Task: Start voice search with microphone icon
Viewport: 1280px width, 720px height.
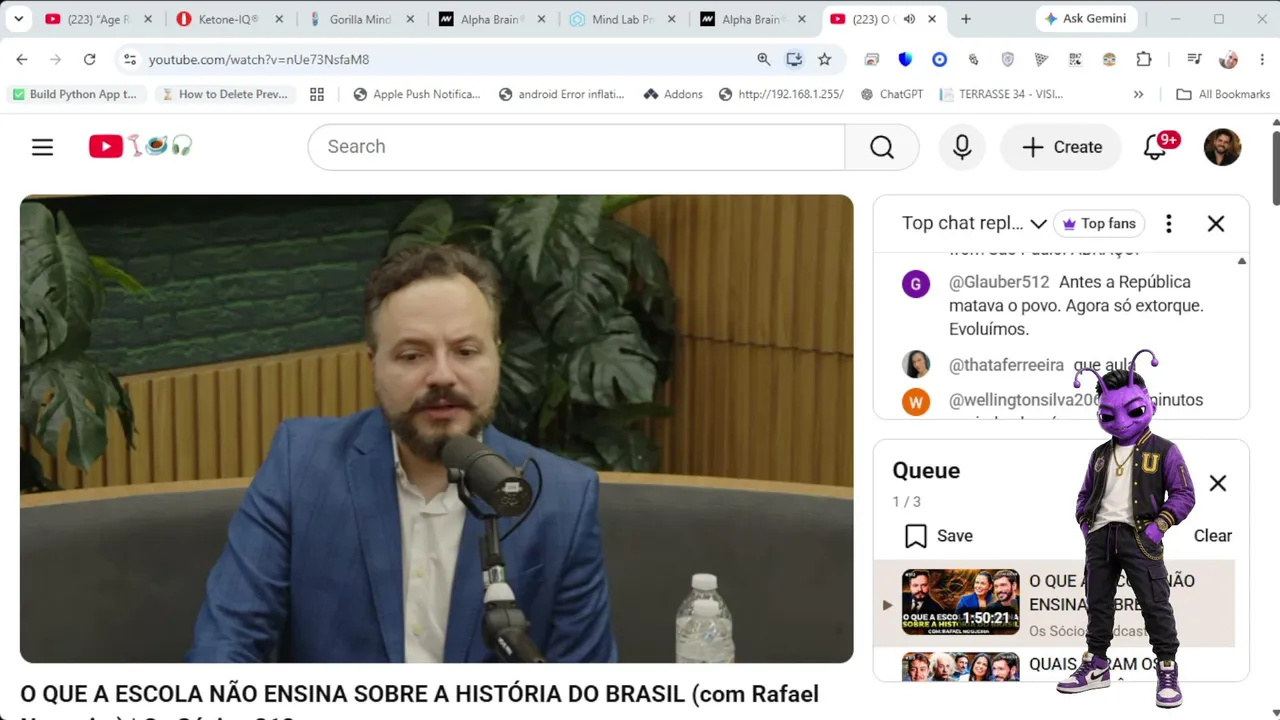Action: 962,147
